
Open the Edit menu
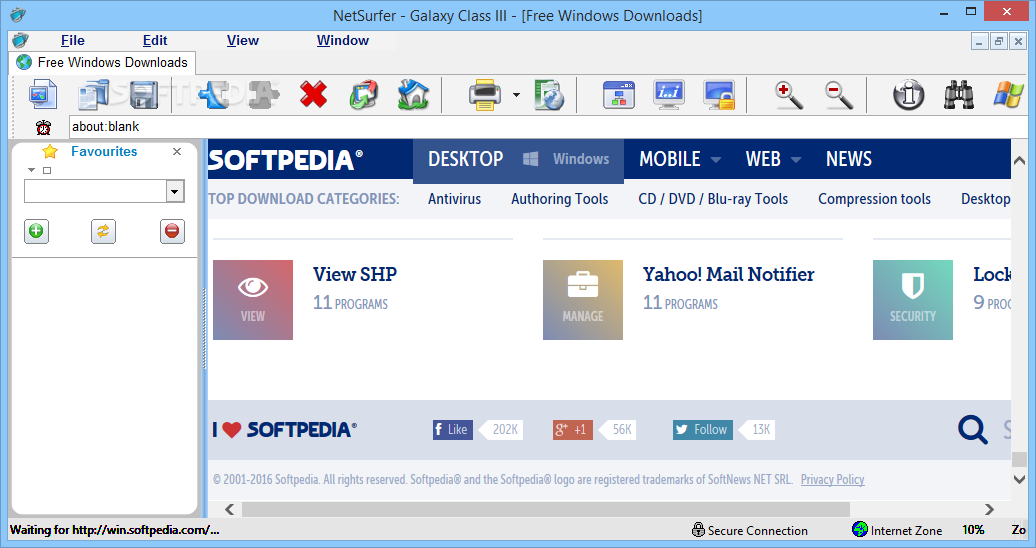pyautogui.click(x=155, y=40)
